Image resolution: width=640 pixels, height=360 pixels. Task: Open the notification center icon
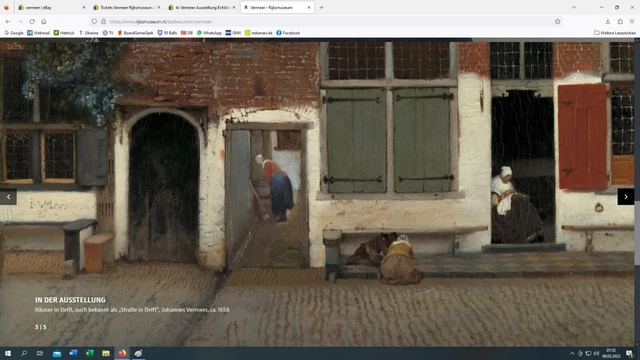pyautogui.click(x=629, y=353)
